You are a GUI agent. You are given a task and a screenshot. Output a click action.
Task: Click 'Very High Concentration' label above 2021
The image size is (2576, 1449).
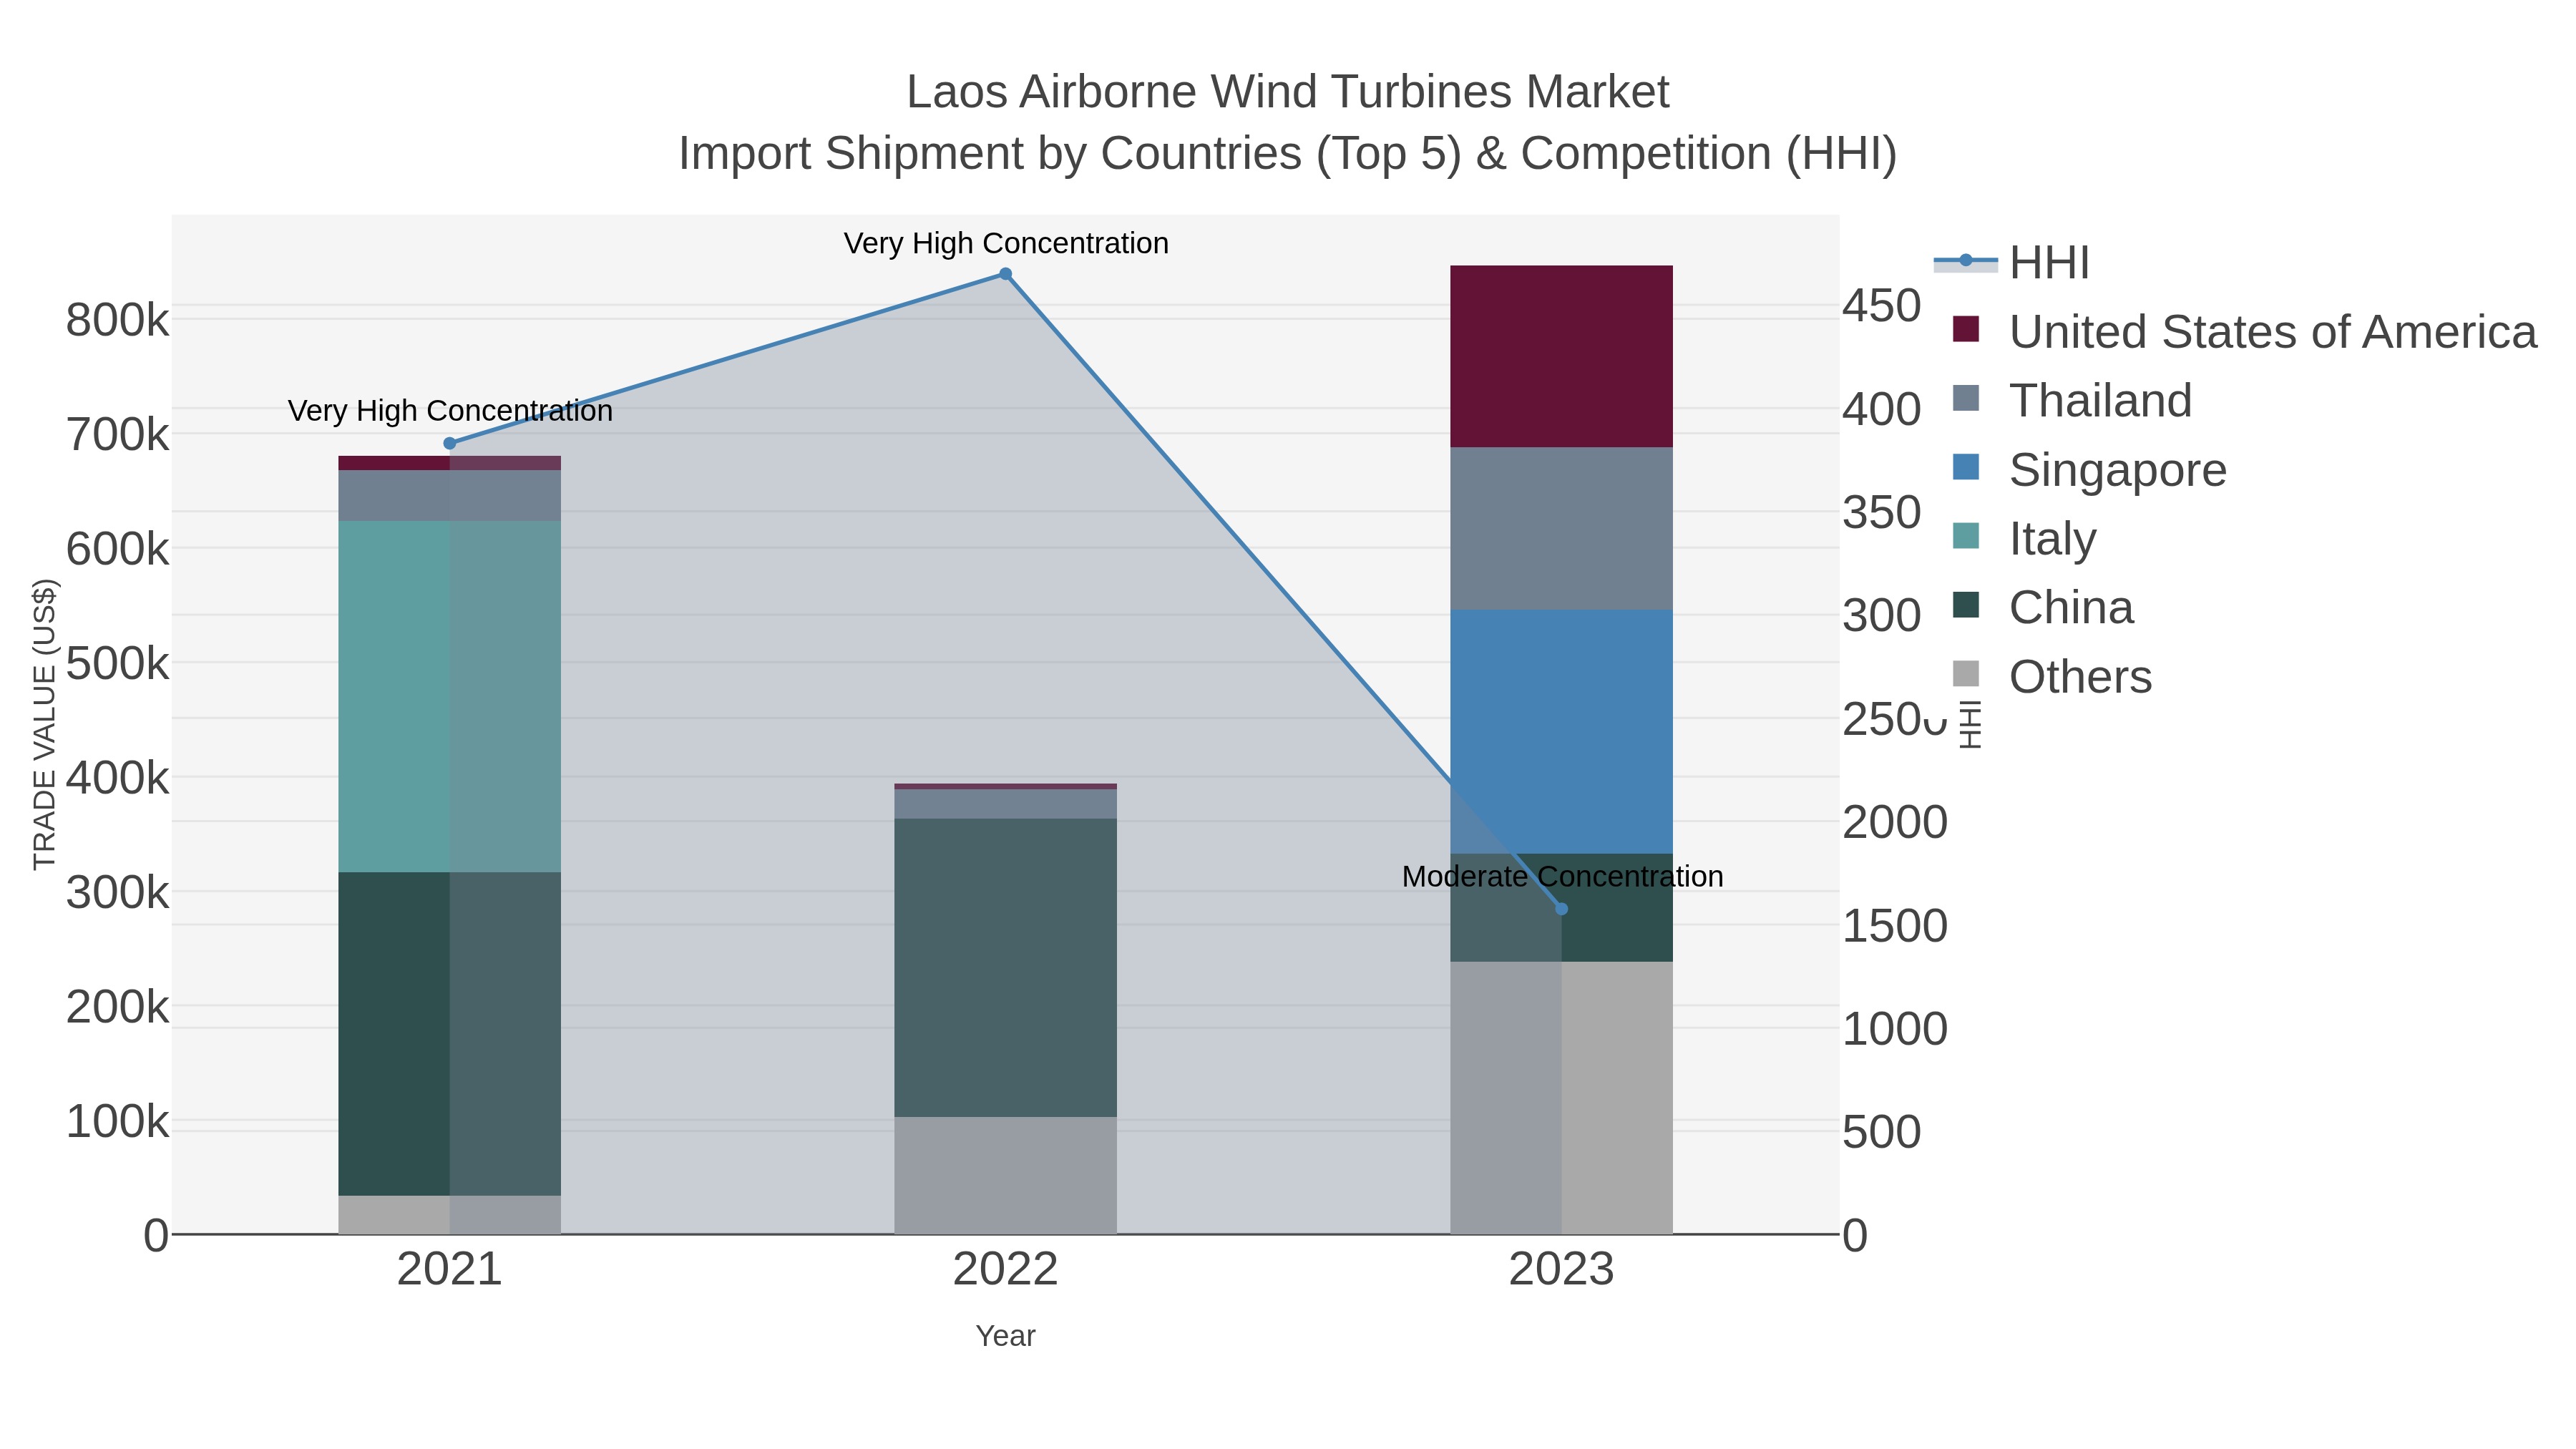[x=450, y=412]
